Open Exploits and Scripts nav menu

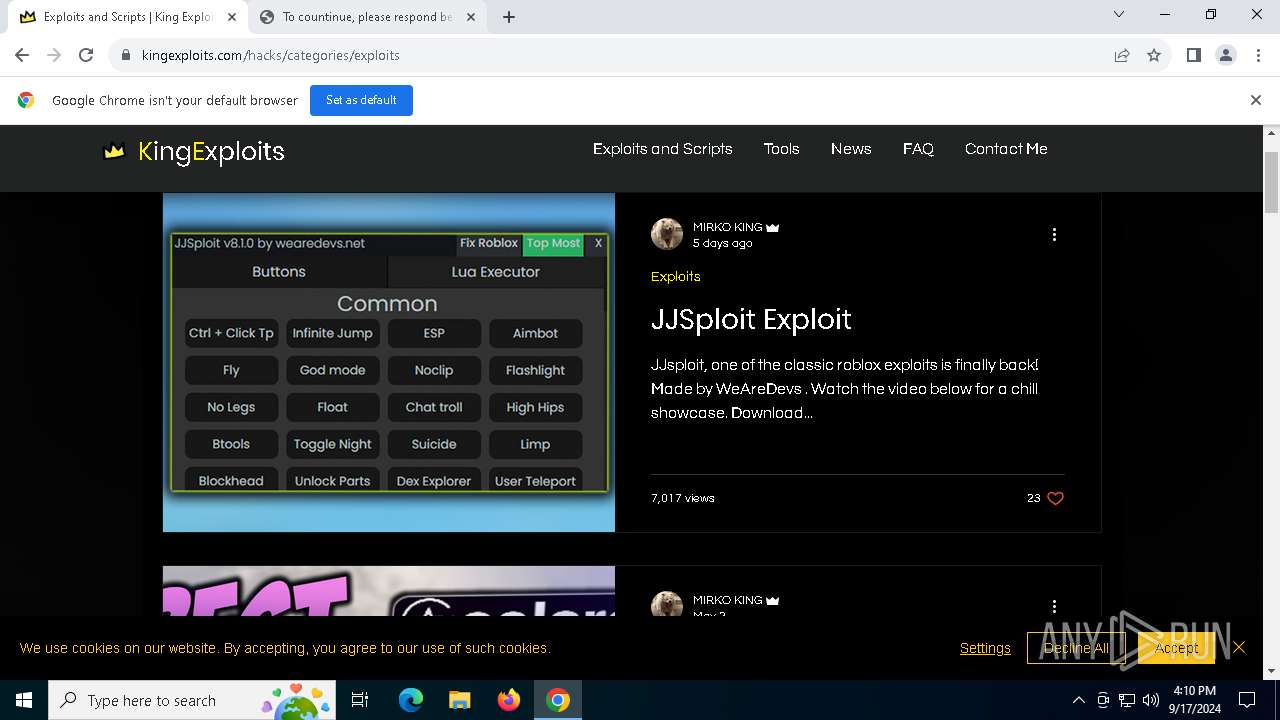tap(662, 149)
